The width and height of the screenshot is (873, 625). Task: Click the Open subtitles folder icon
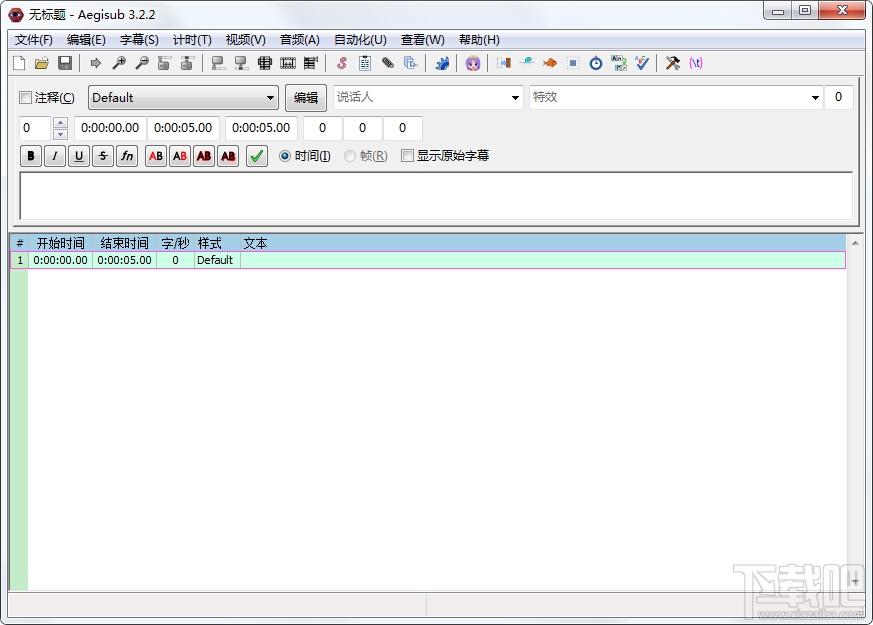(42, 63)
